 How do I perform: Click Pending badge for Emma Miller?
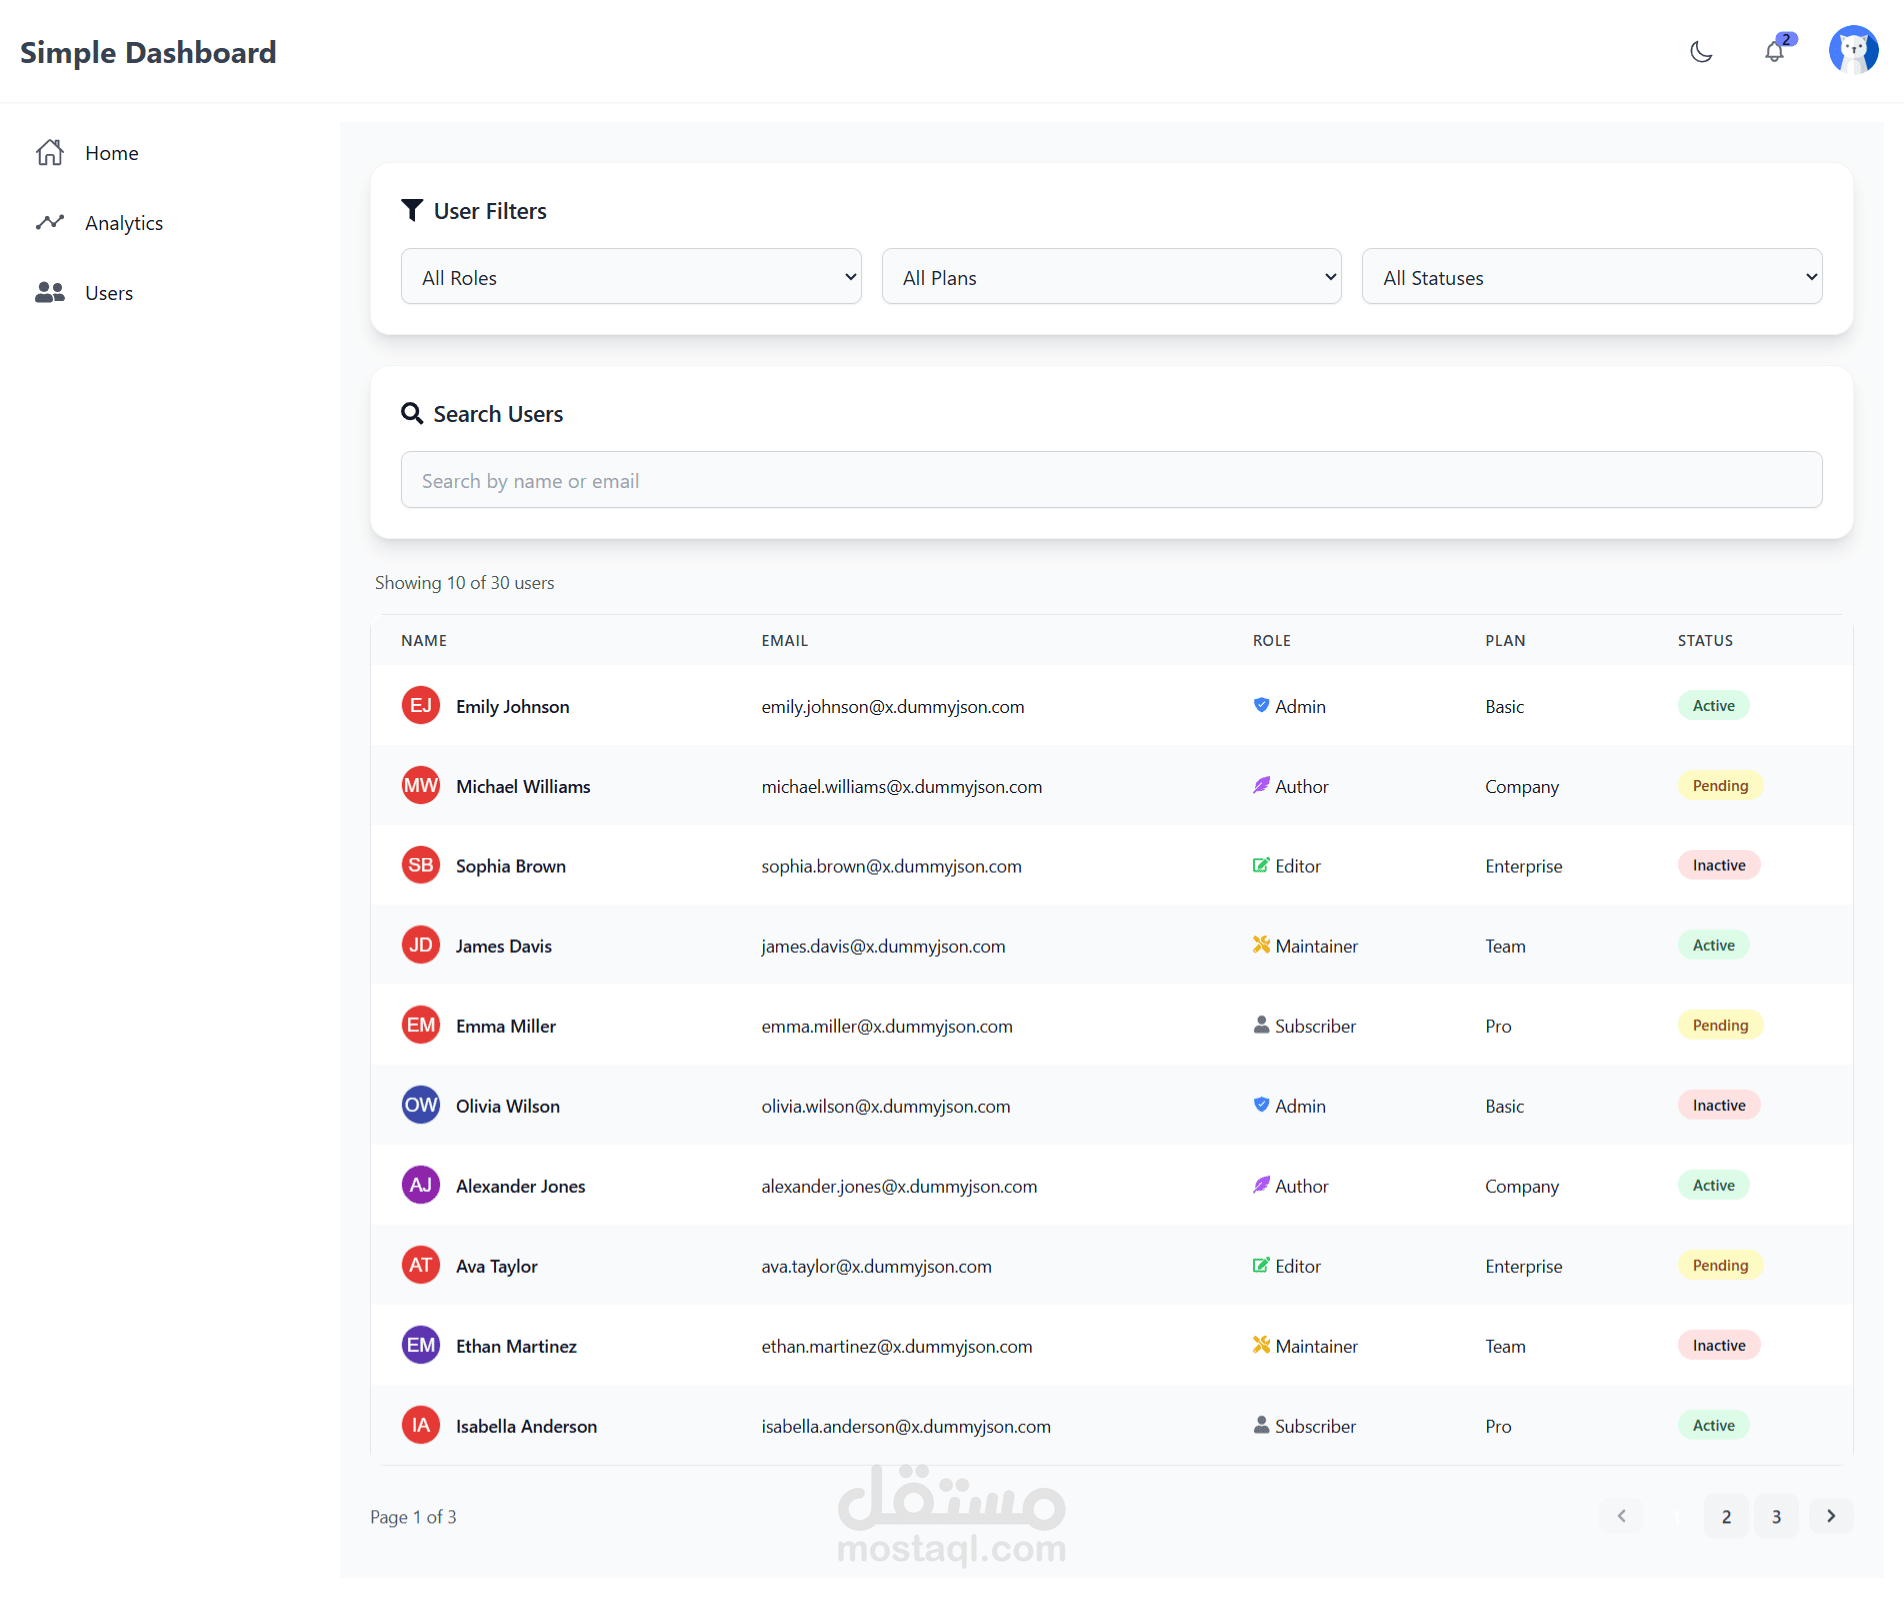tap(1720, 1025)
